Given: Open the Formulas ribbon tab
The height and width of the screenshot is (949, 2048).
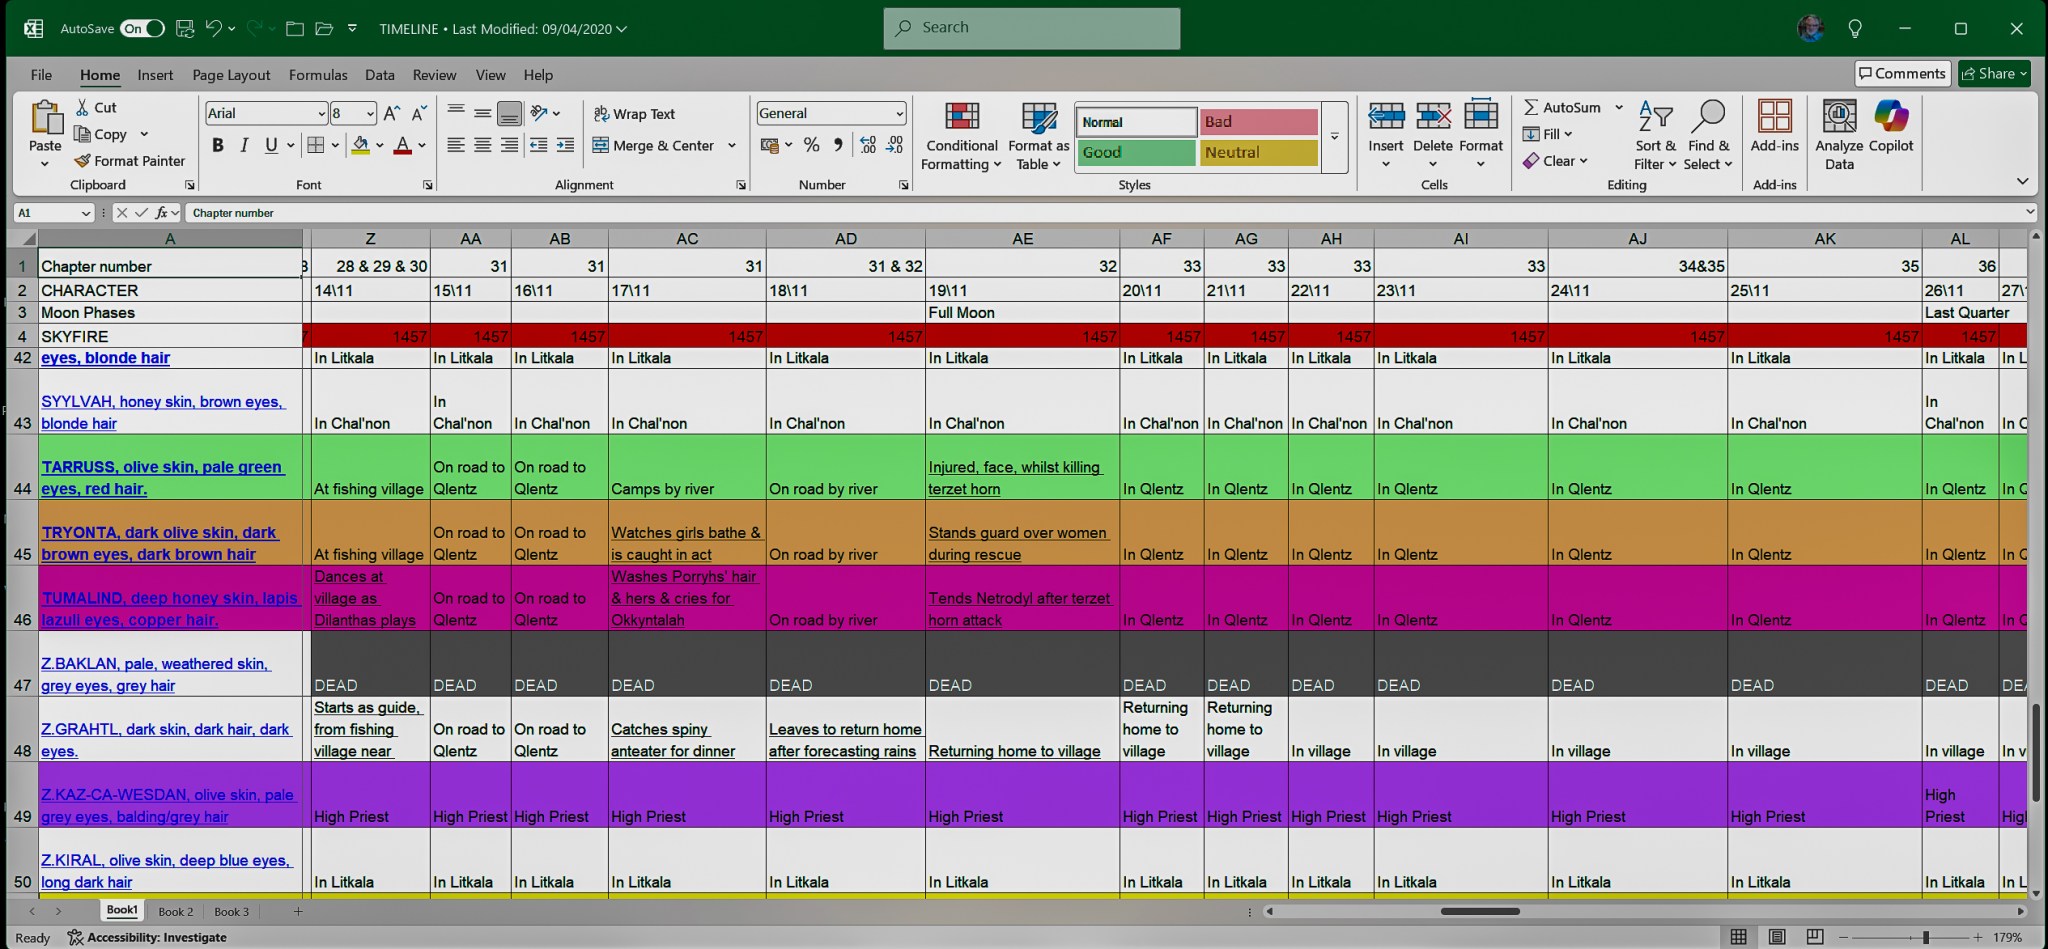Looking at the screenshot, I should click(x=318, y=75).
